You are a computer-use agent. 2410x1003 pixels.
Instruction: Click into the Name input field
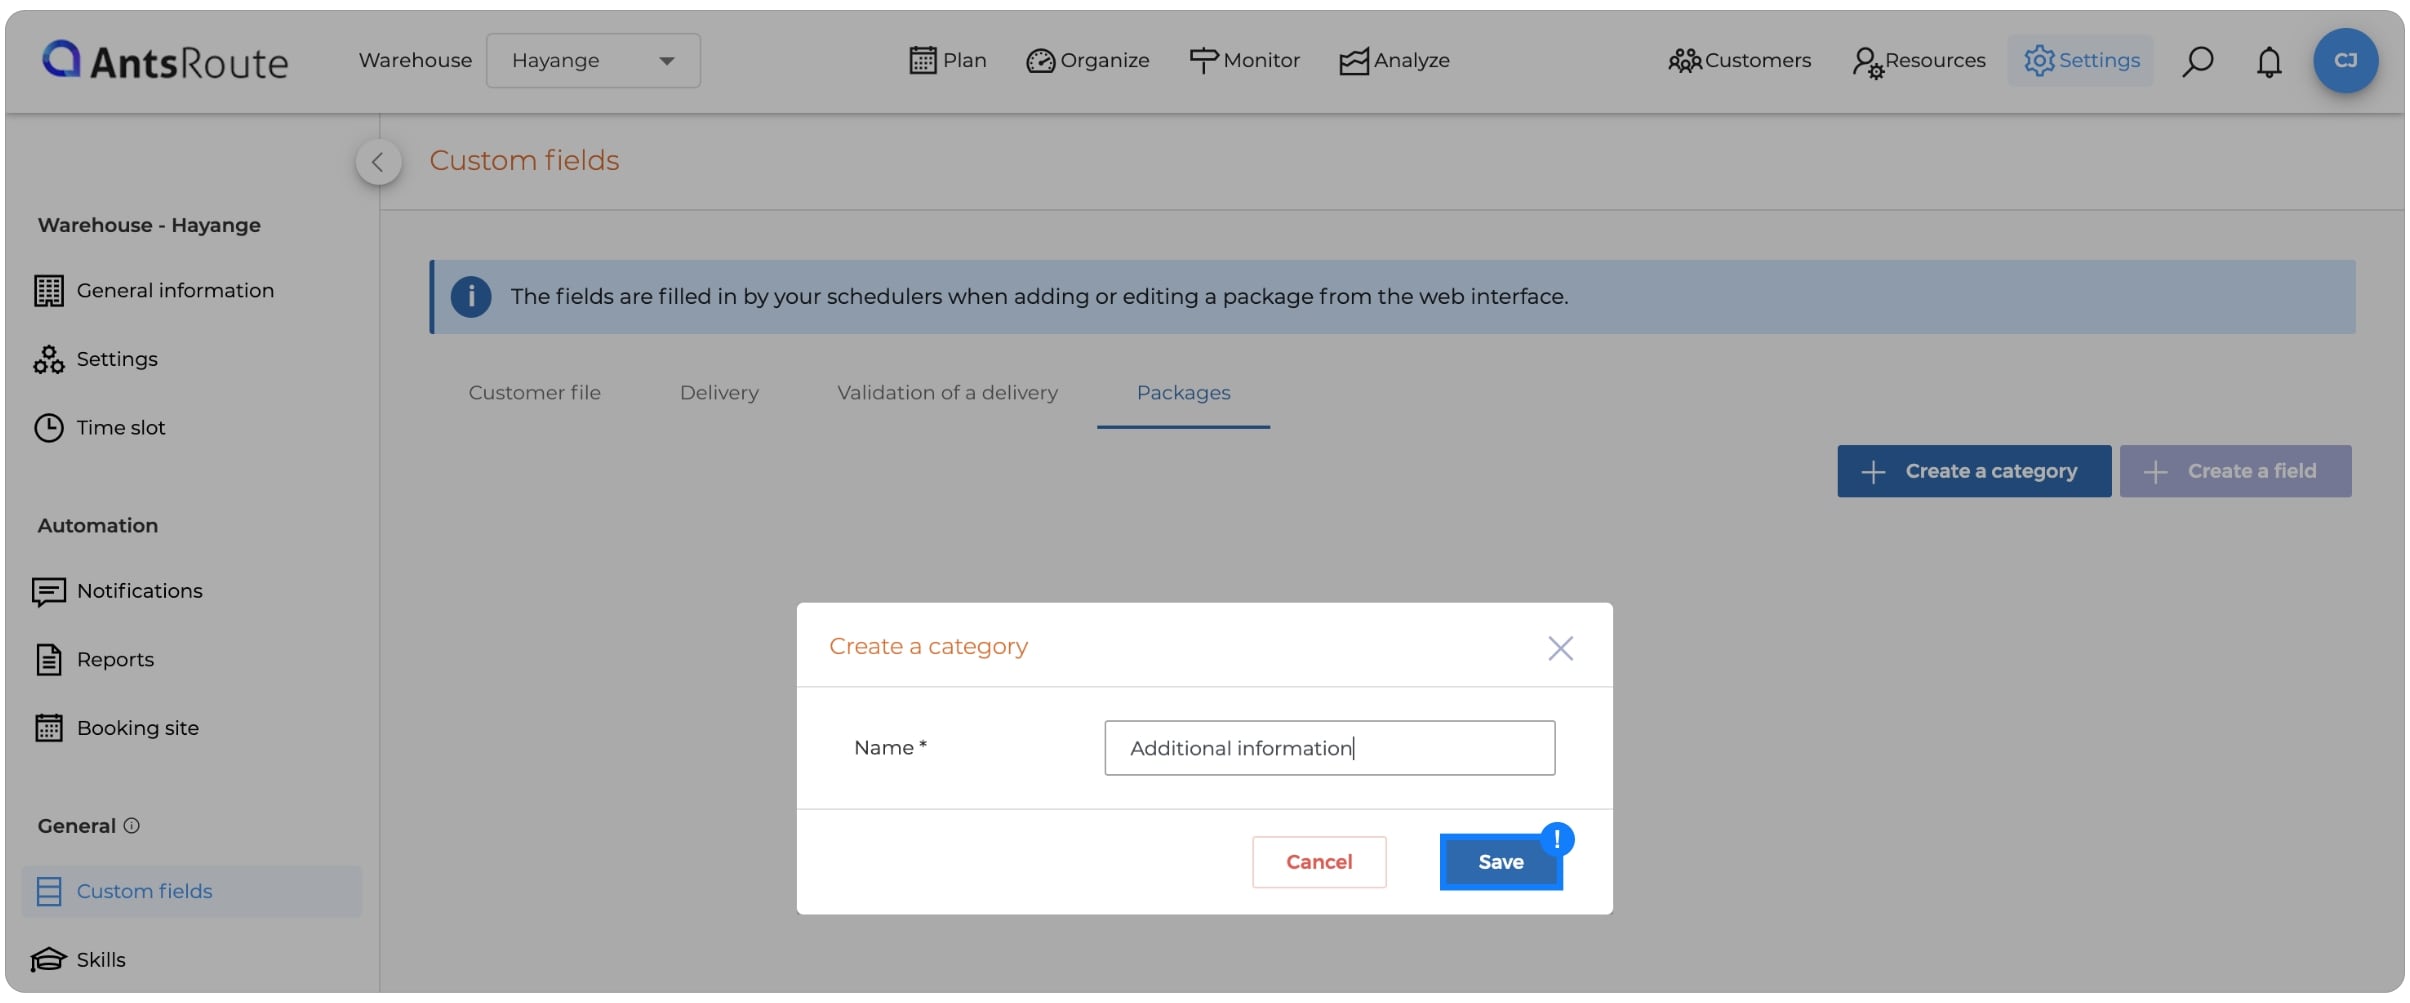click(1329, 748)
